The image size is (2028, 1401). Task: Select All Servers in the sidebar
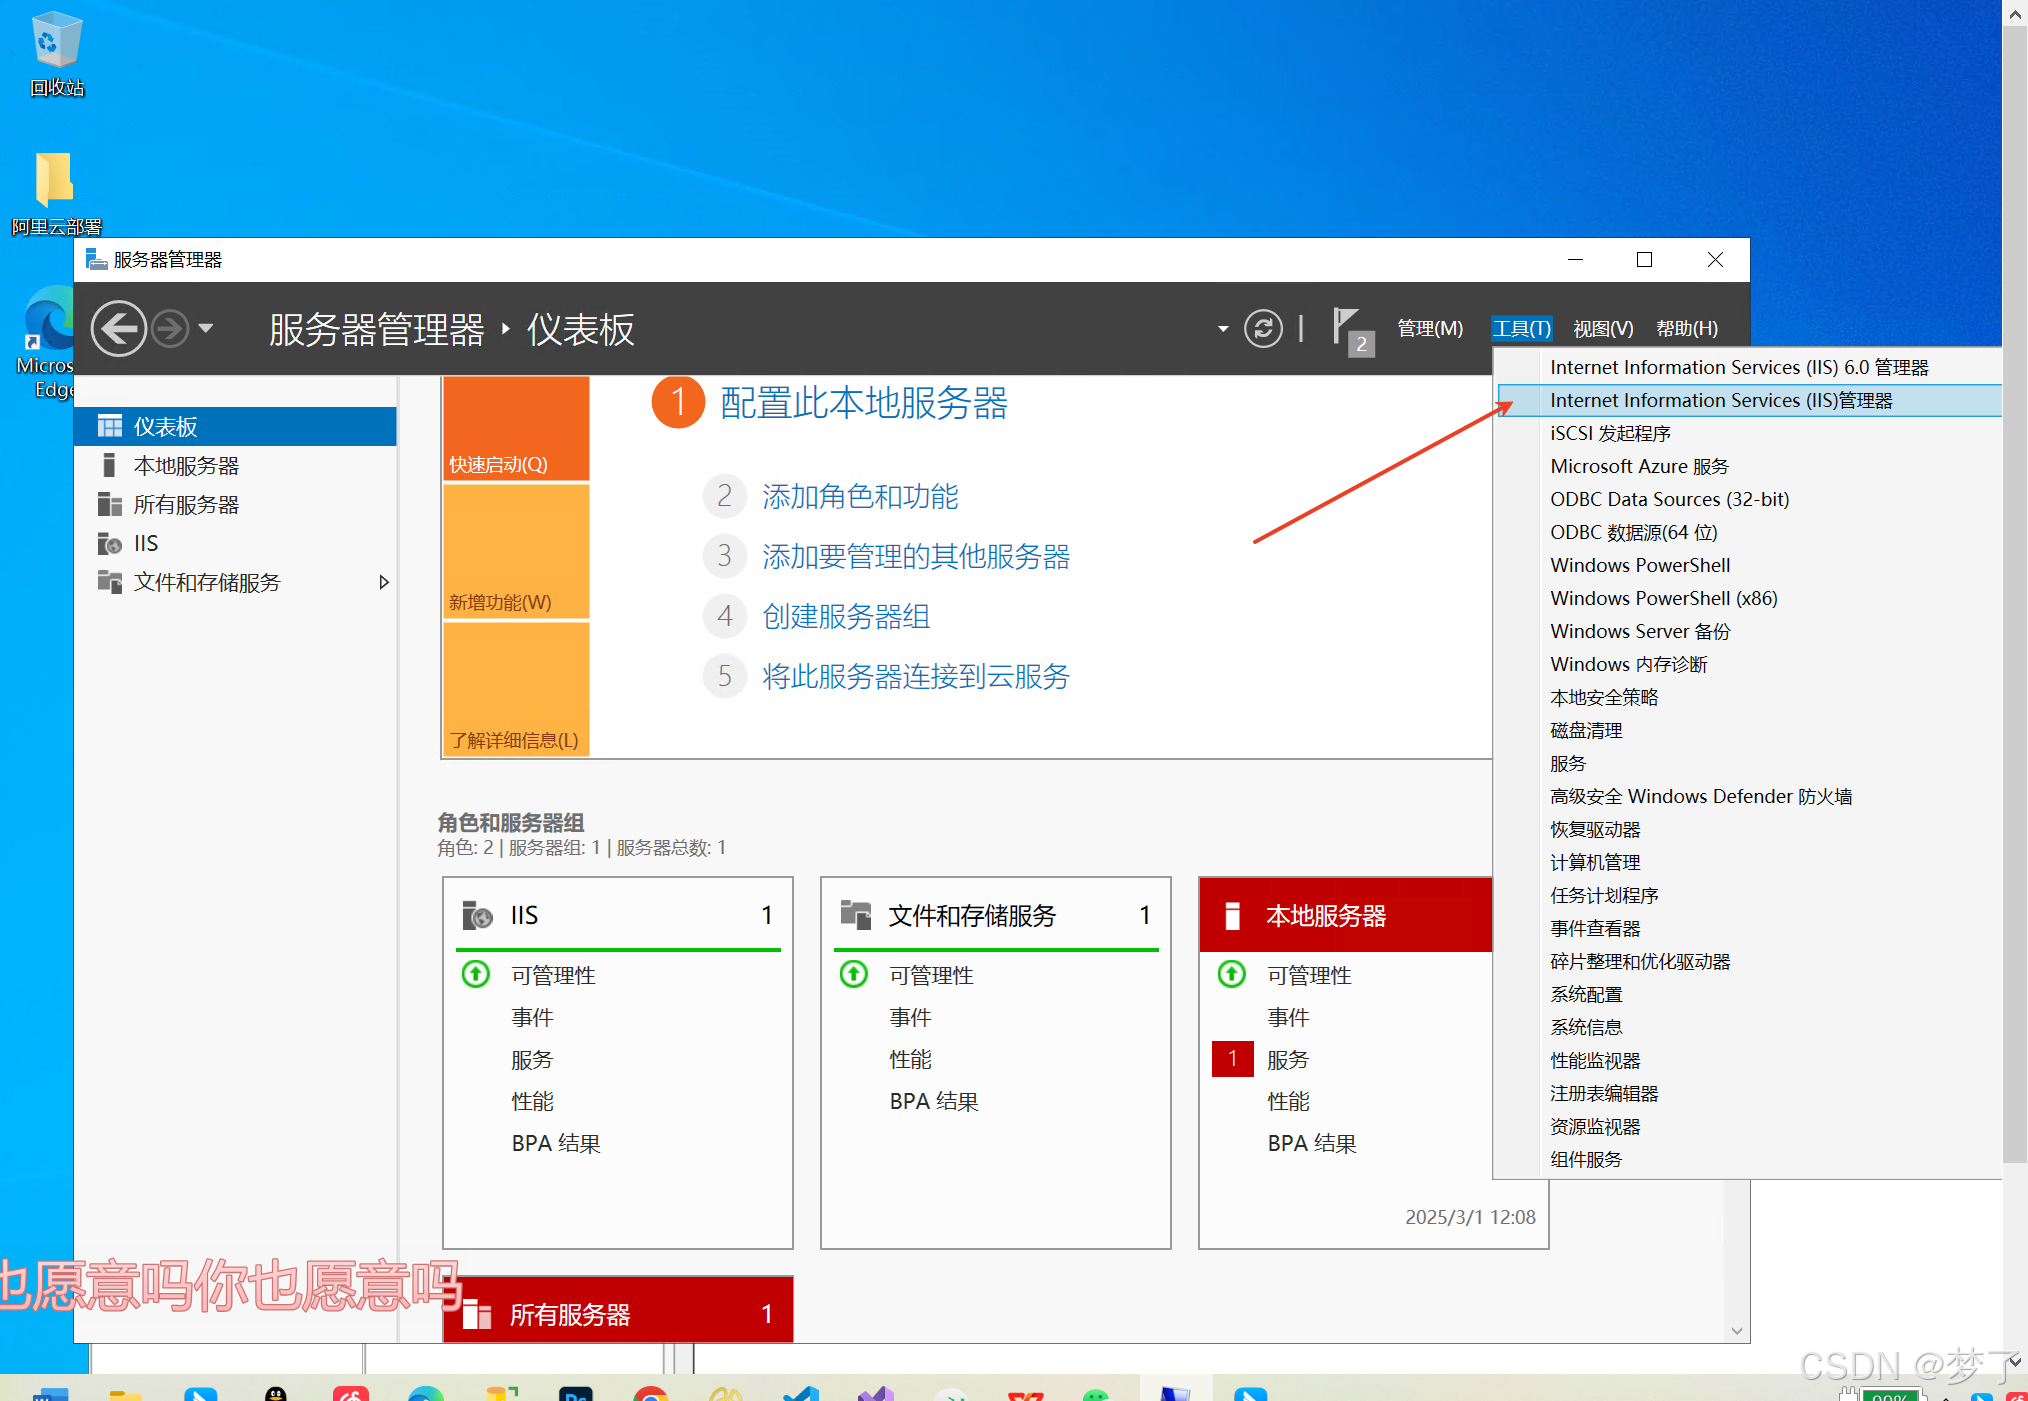click(186, 504)
